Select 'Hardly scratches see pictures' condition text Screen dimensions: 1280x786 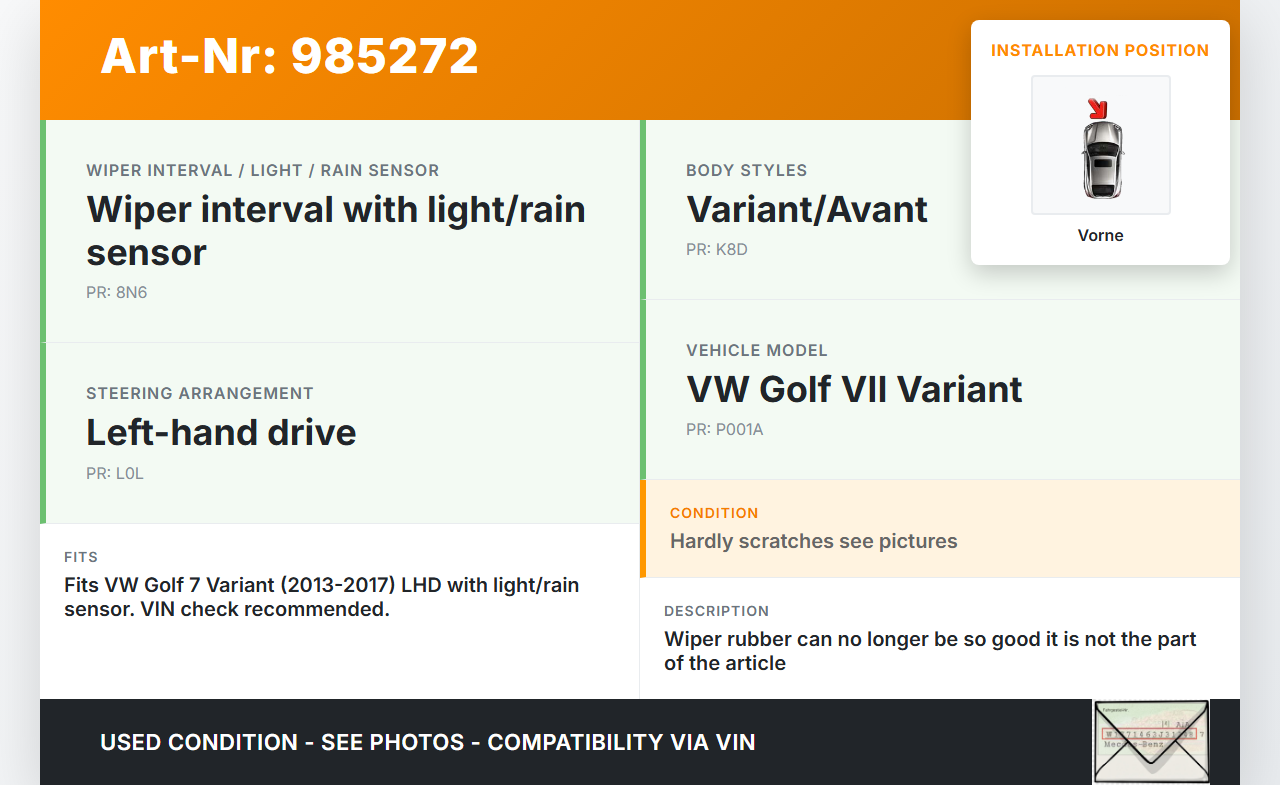814,542
